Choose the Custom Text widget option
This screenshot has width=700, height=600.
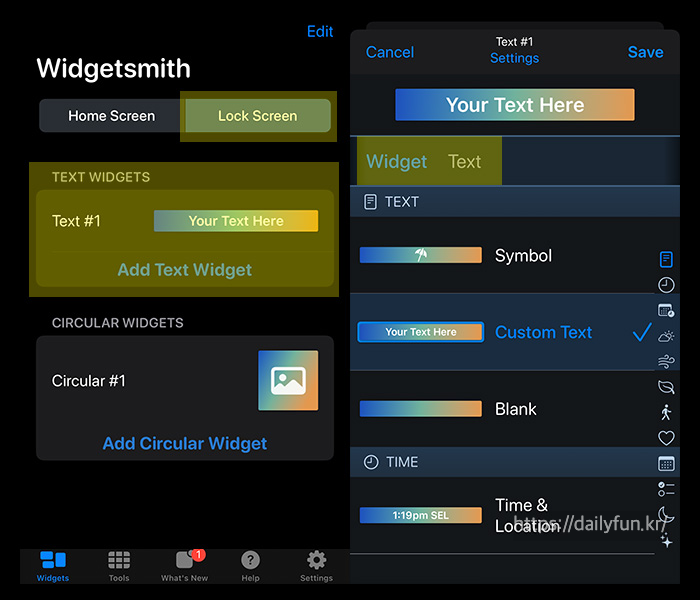[502, 332]
